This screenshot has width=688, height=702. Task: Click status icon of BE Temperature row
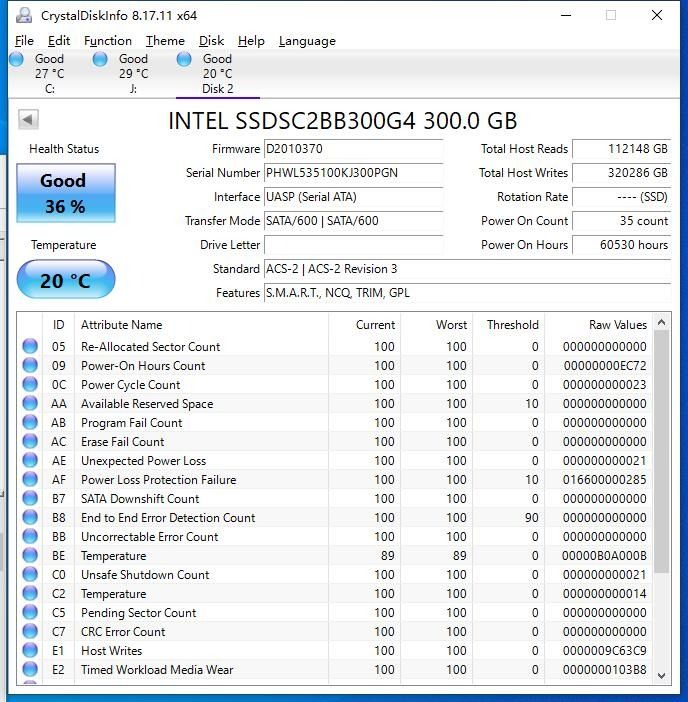pyautogui.click(x=30, y=556)
